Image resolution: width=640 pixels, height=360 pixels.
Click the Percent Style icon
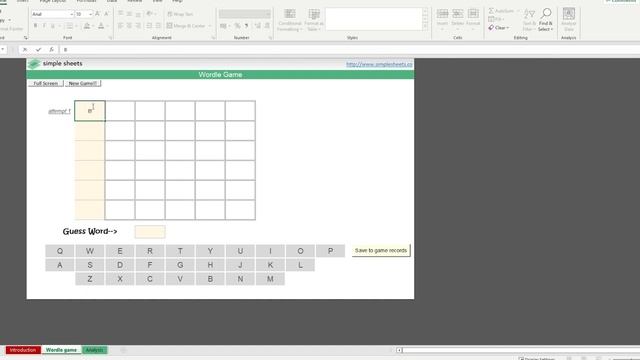237,26
